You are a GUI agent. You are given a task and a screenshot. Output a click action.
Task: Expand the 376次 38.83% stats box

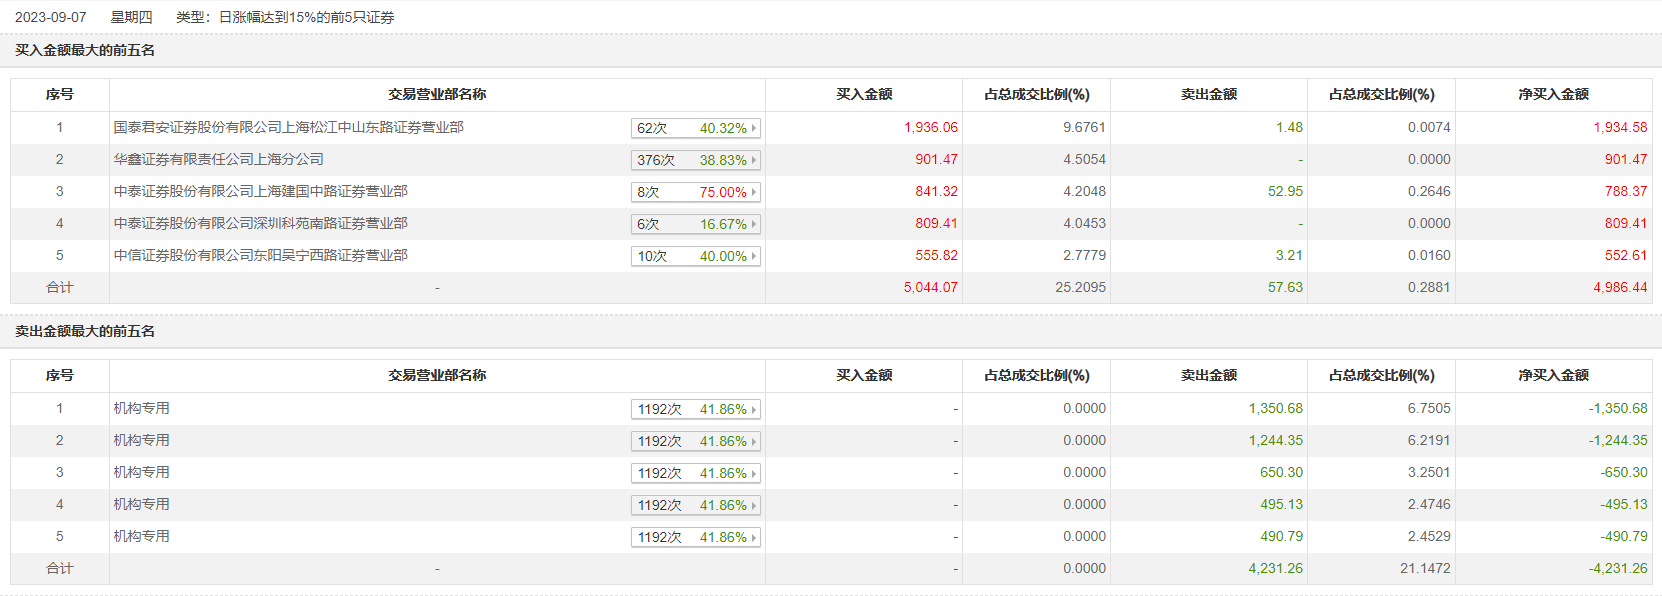[x=696, y=160]
